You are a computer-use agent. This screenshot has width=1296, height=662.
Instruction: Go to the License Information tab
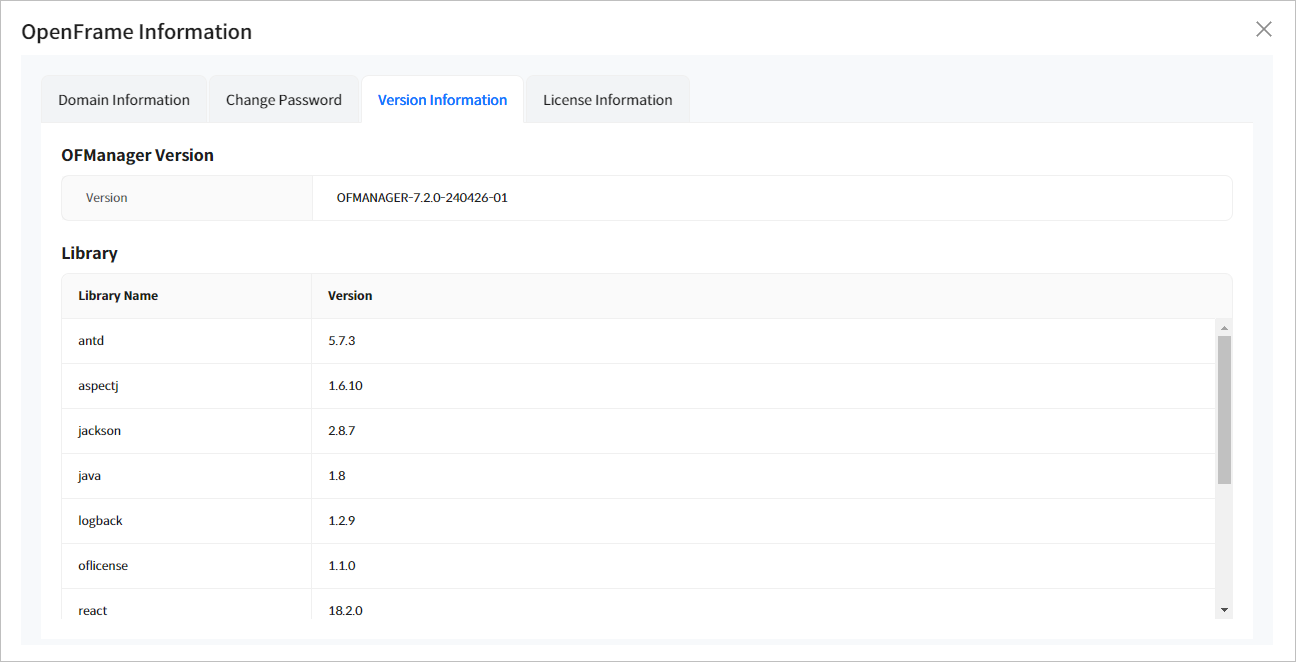(x=607, y=100)
